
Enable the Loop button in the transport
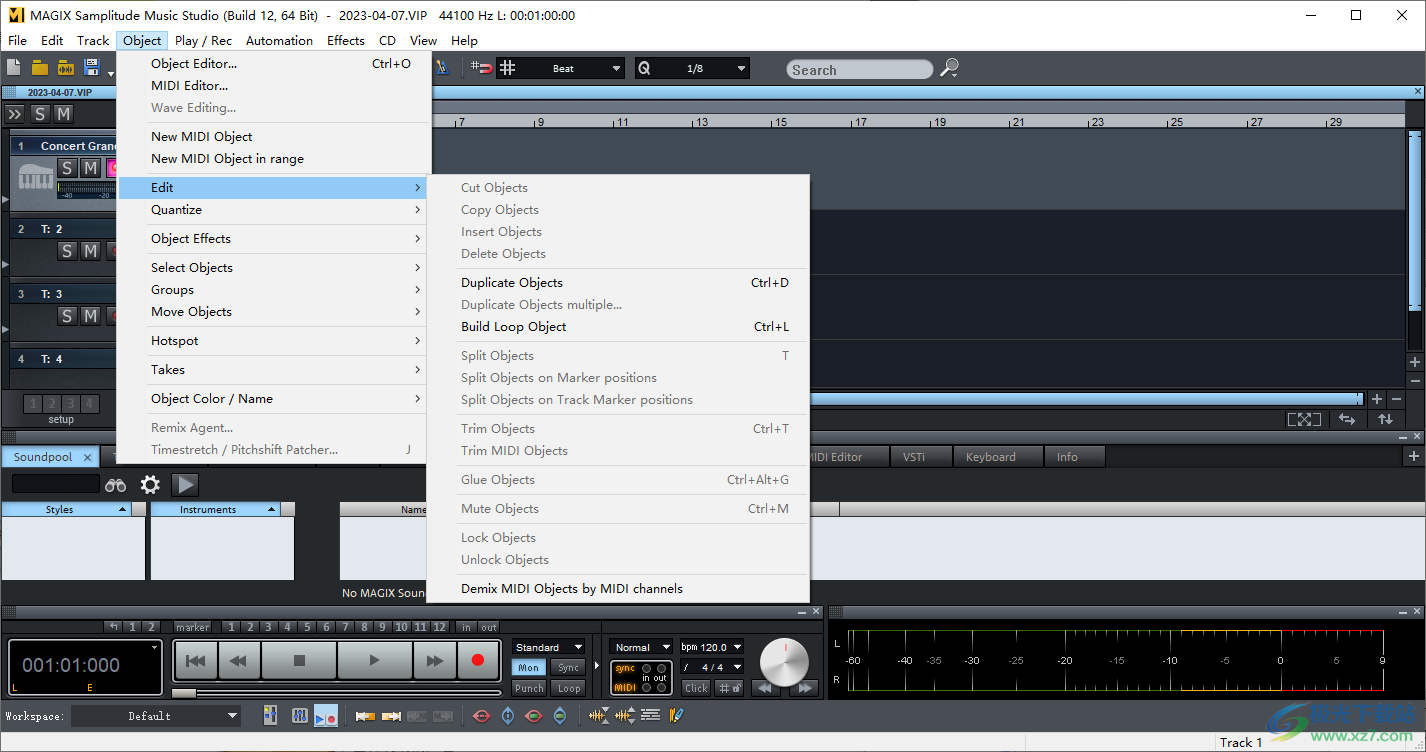coord(568,688)
